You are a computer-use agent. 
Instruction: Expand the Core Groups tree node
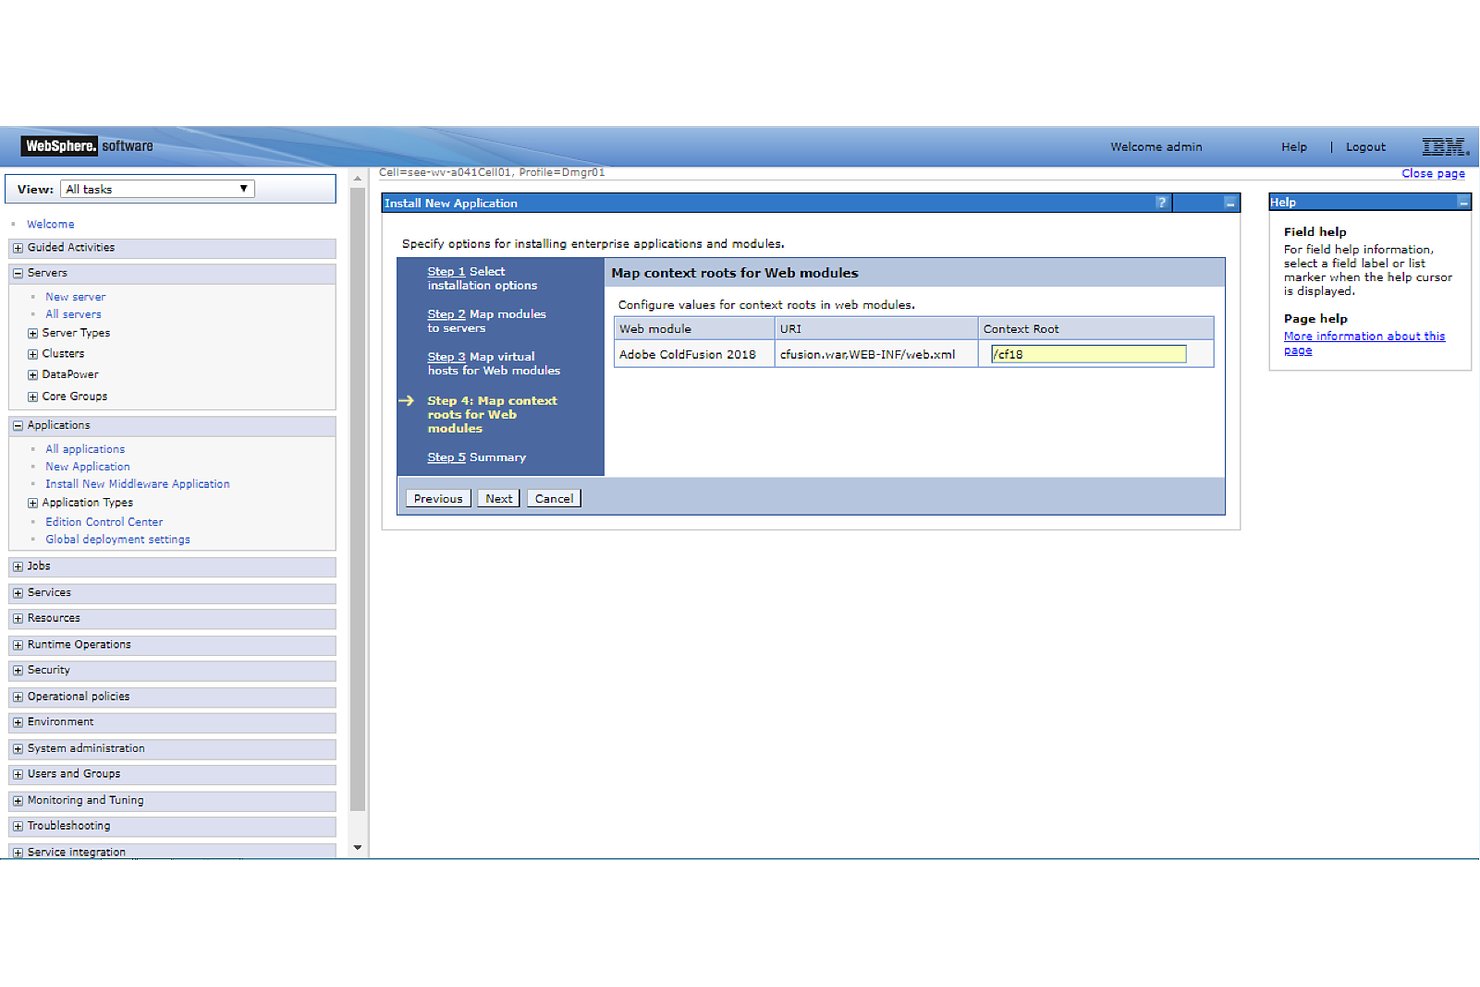pyautogui.click(x=33, y=397)
